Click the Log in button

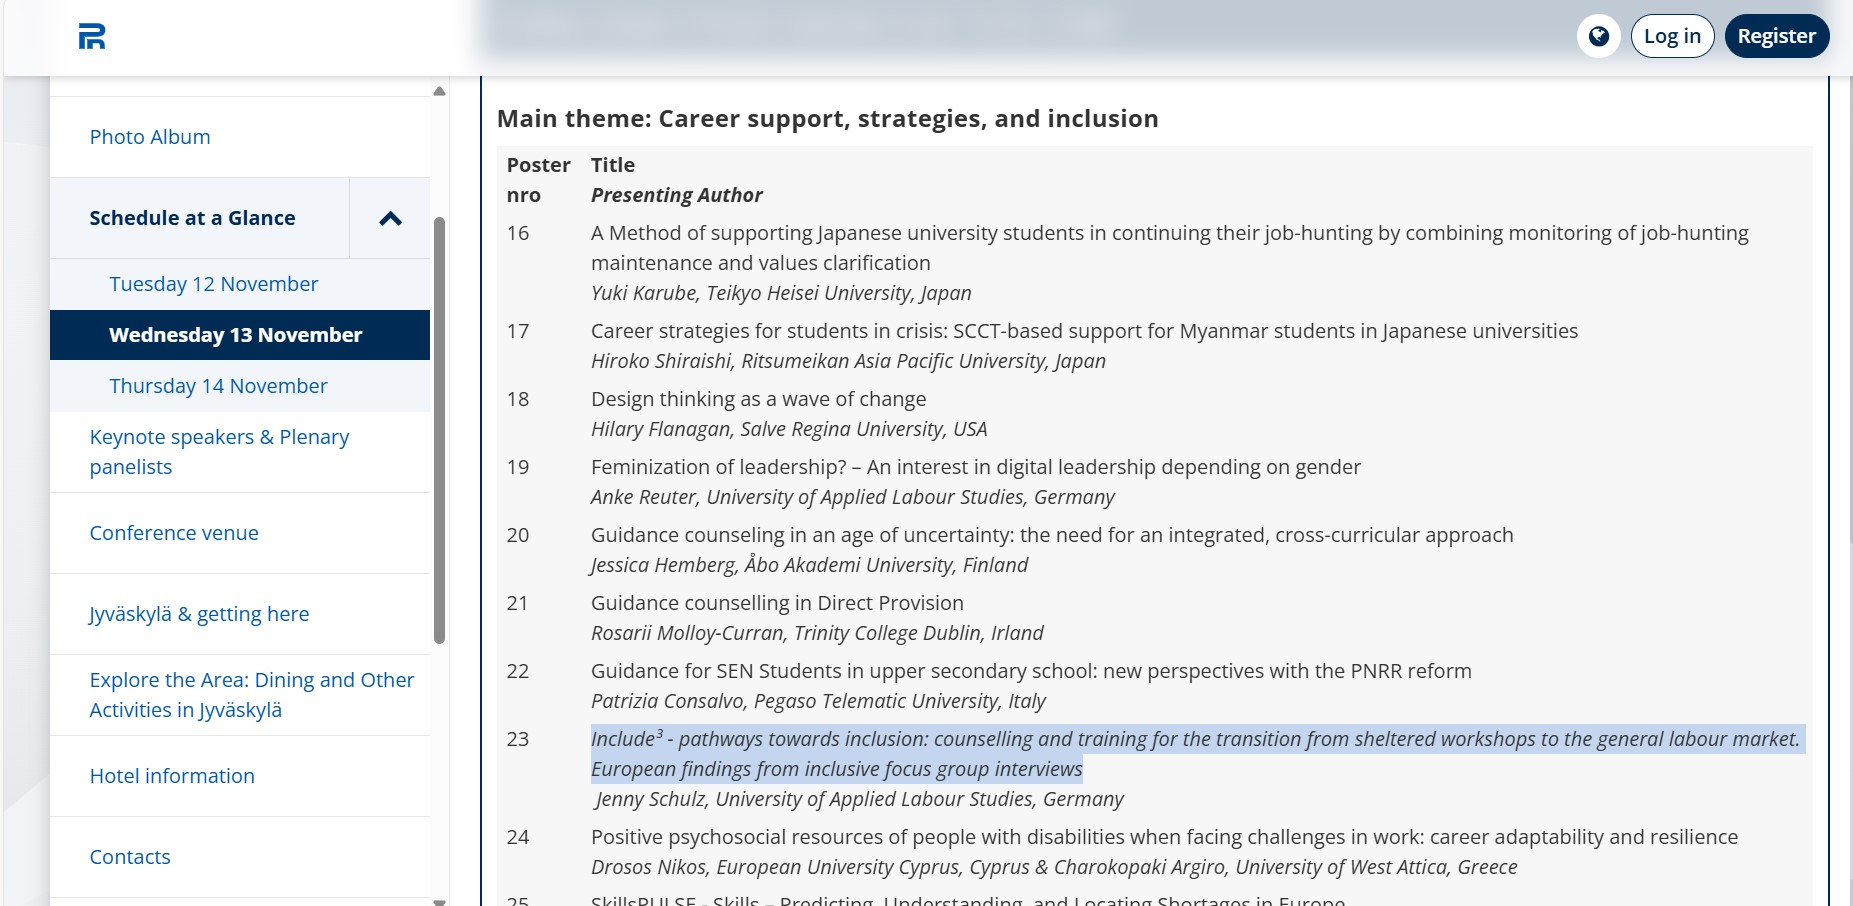point(1672,36)
